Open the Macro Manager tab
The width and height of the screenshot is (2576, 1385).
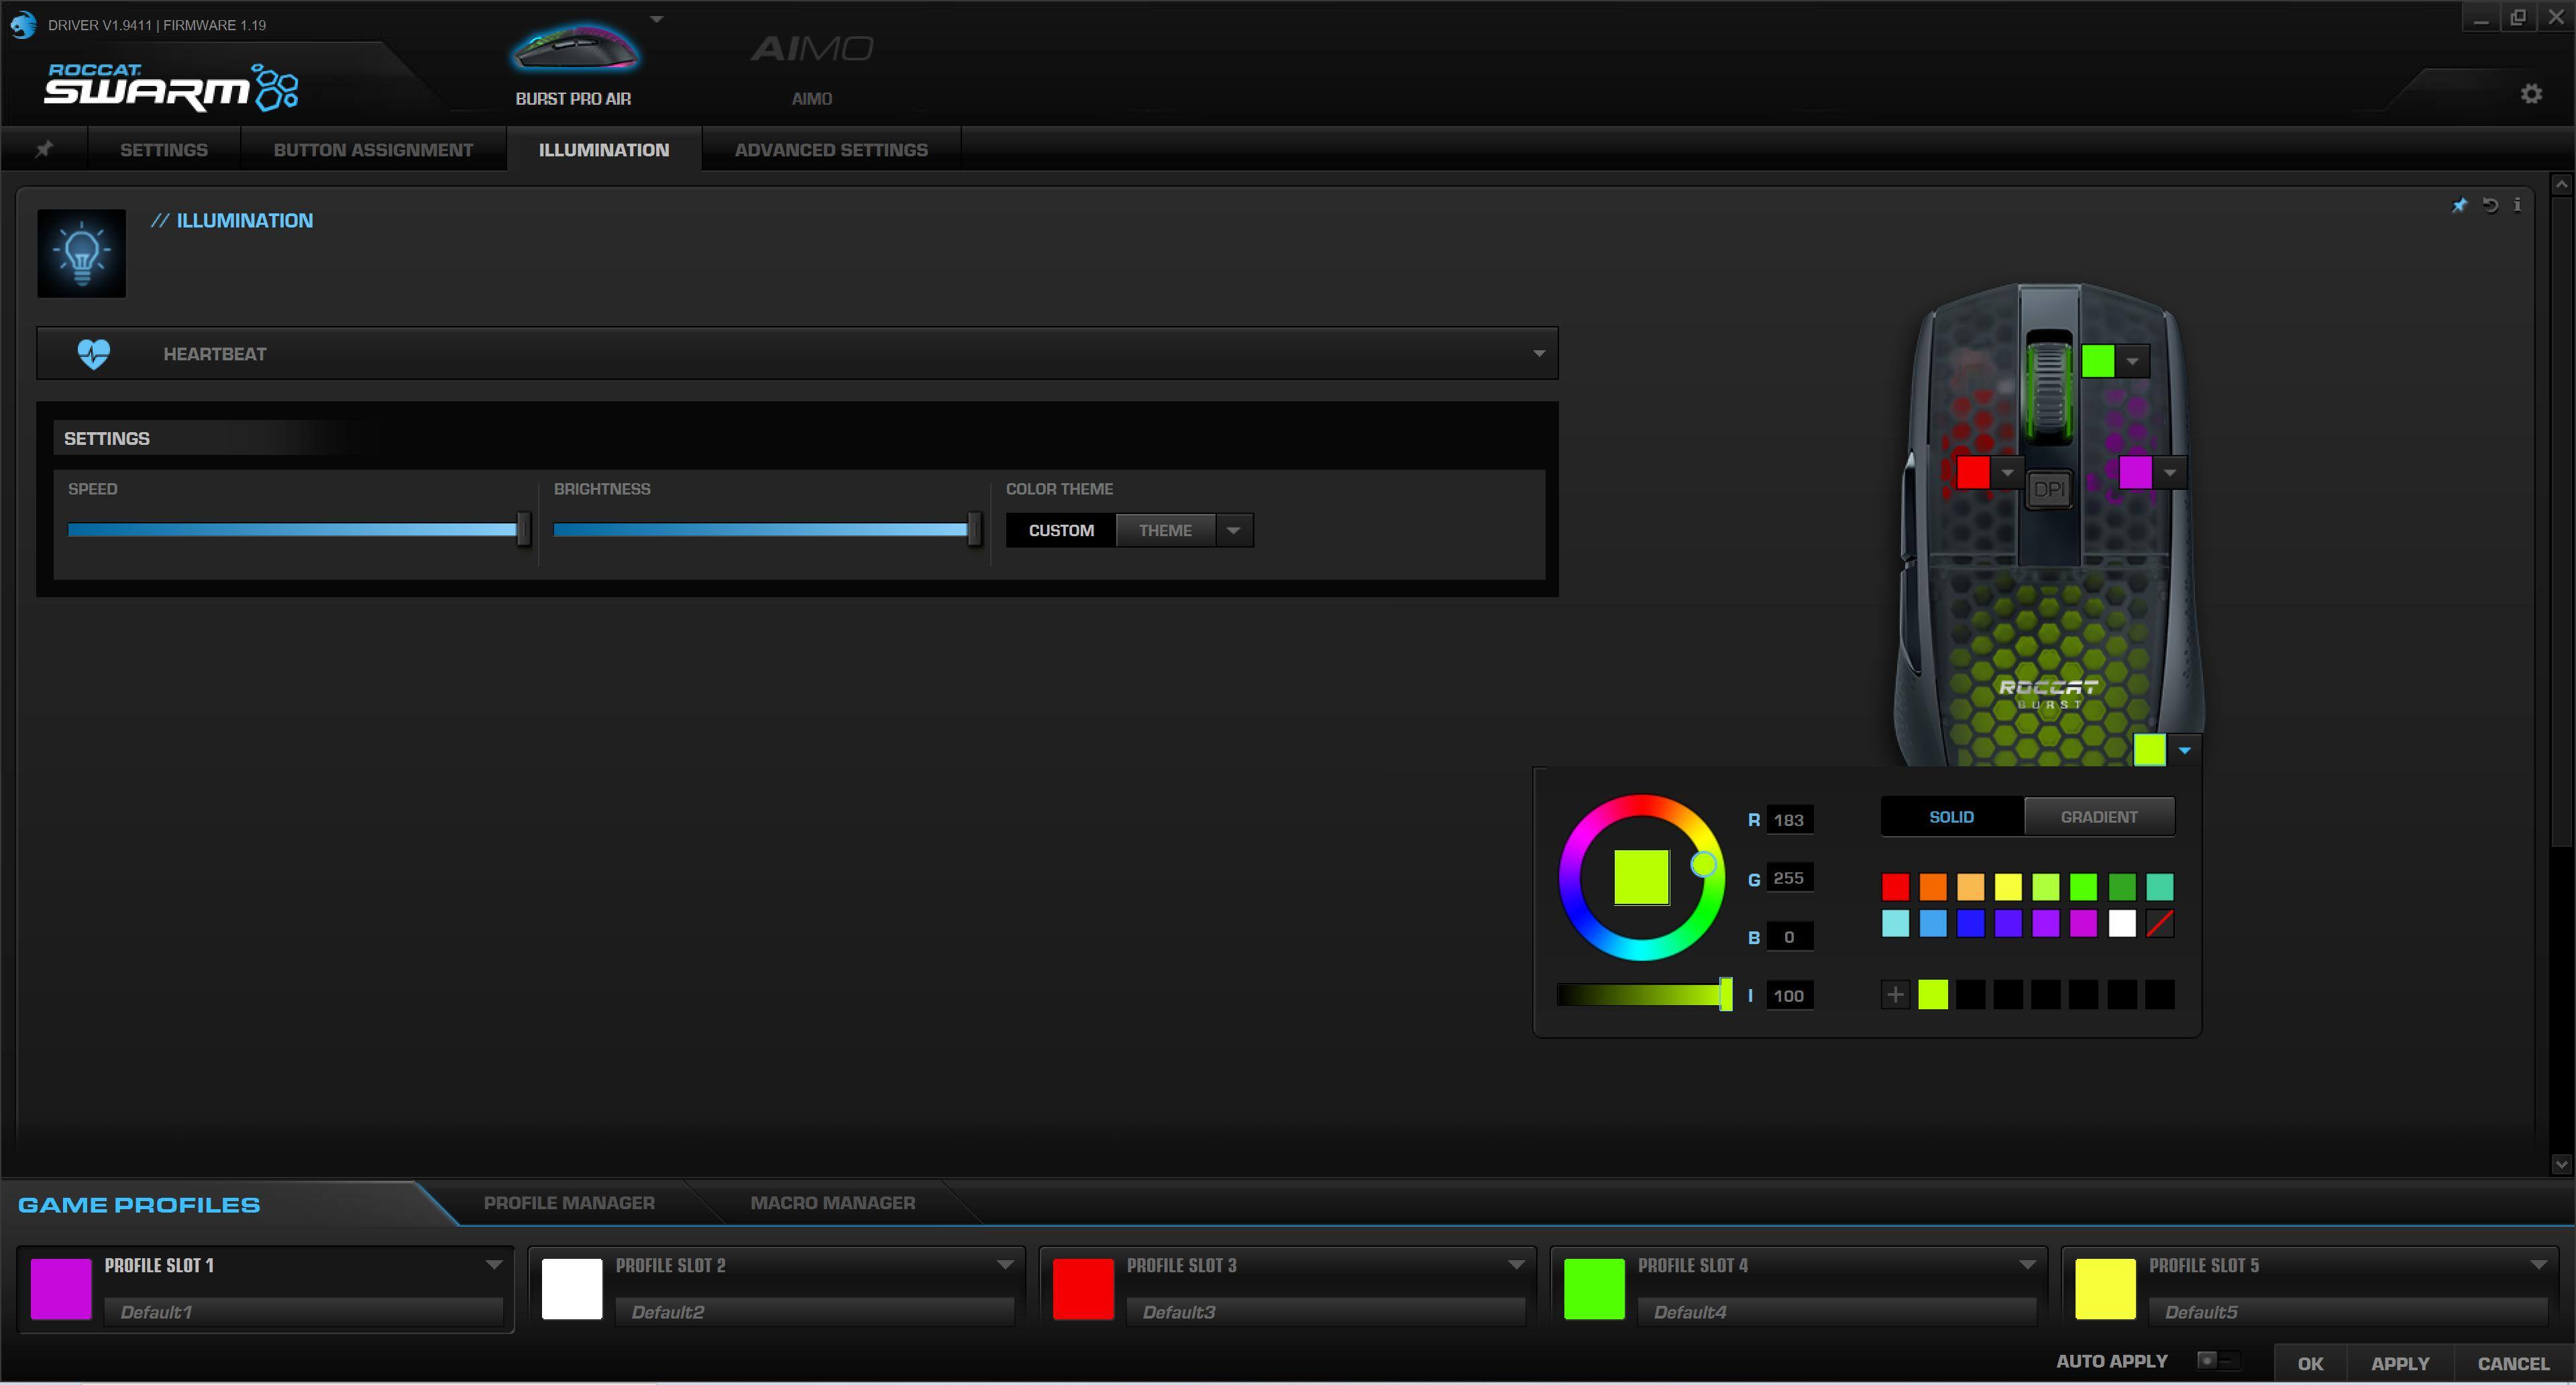coord(832,1203)
